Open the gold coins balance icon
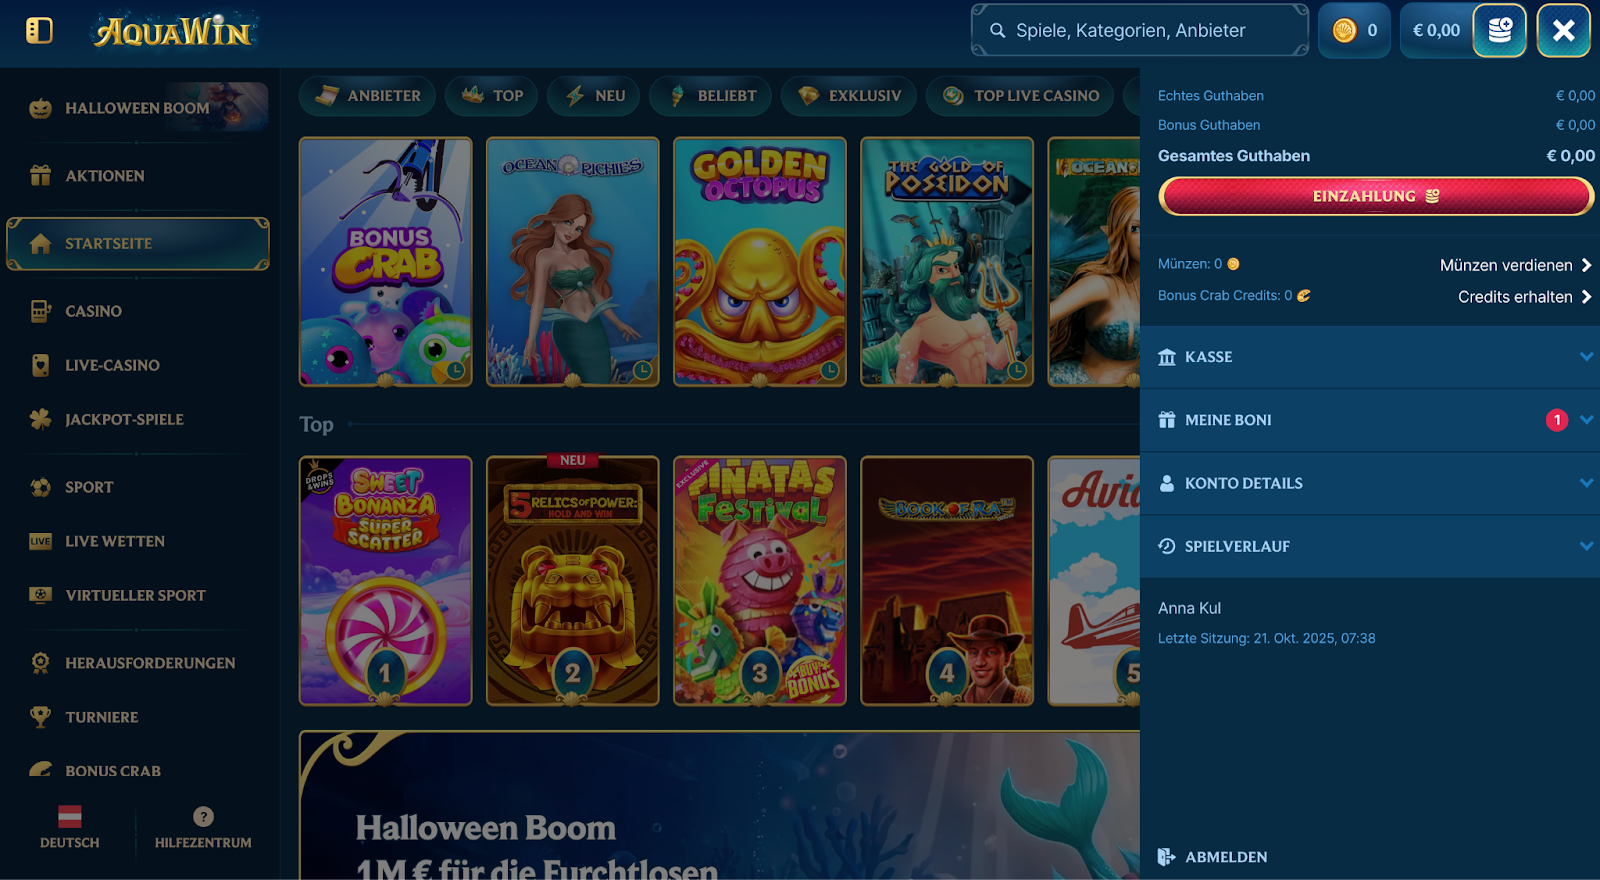 click(1345, 31)
